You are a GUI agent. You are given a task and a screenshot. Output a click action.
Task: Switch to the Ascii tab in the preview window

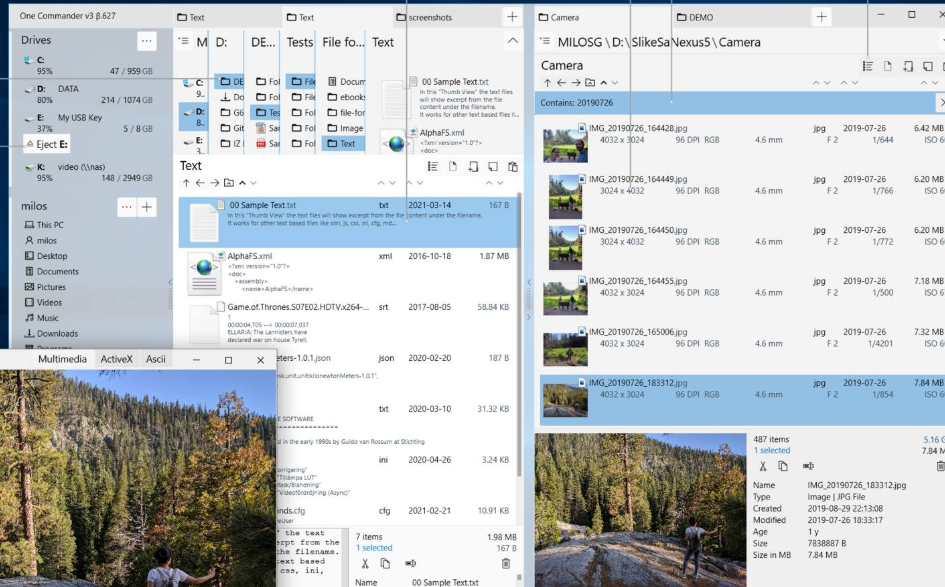pos(155,359)
